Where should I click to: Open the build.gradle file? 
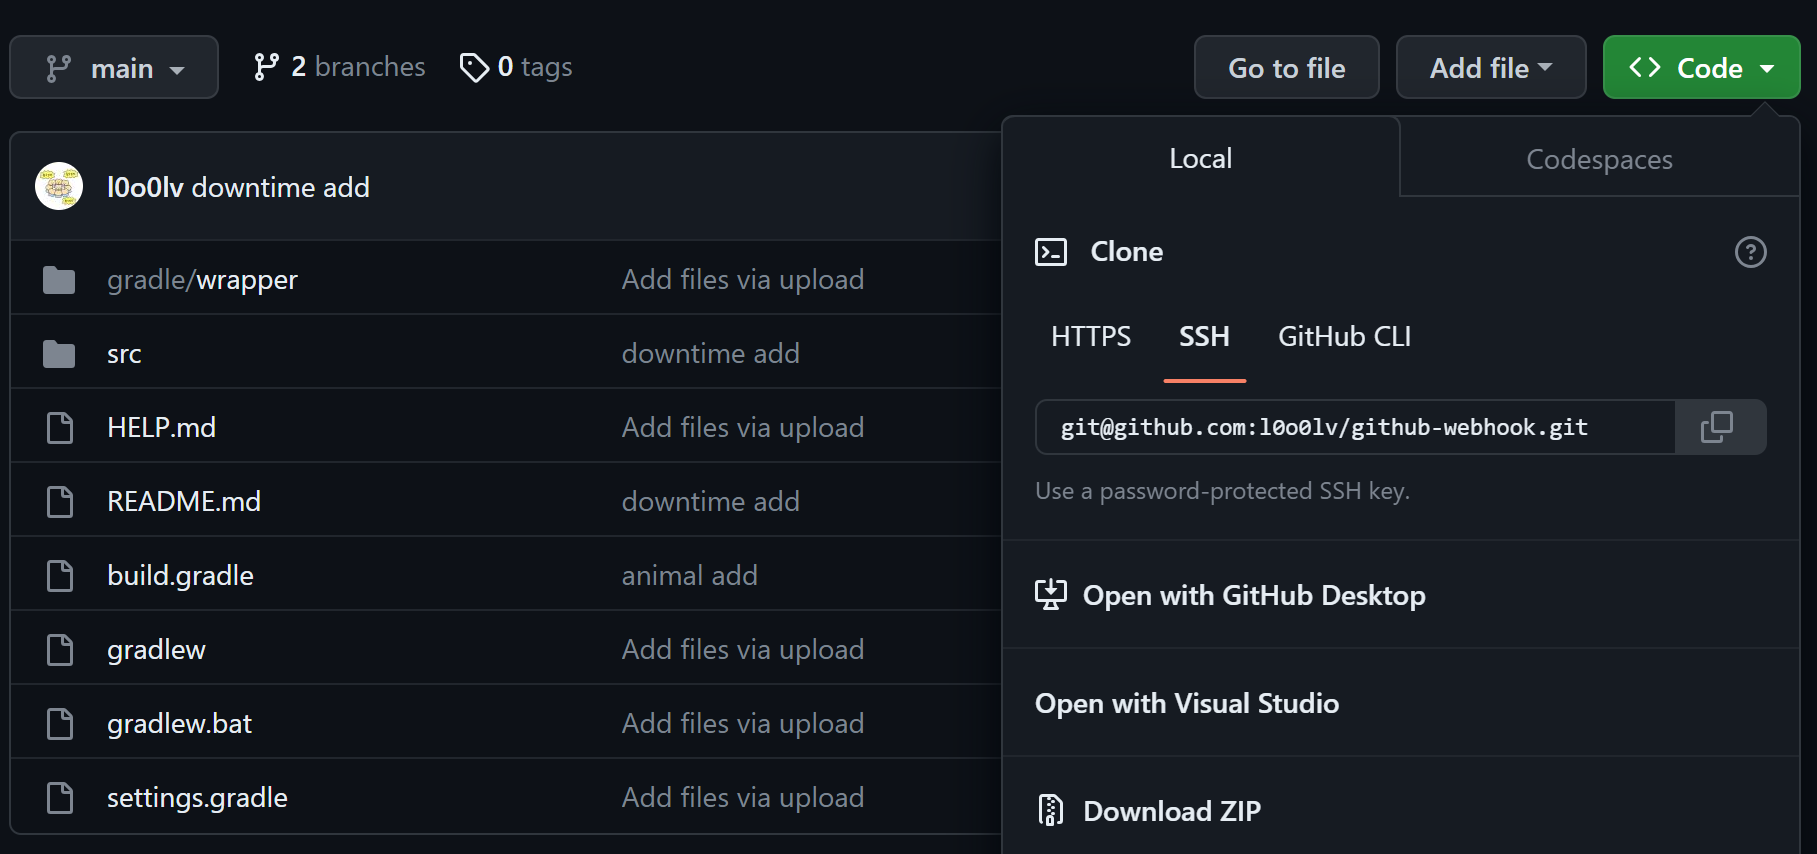(x=180, y=576)
